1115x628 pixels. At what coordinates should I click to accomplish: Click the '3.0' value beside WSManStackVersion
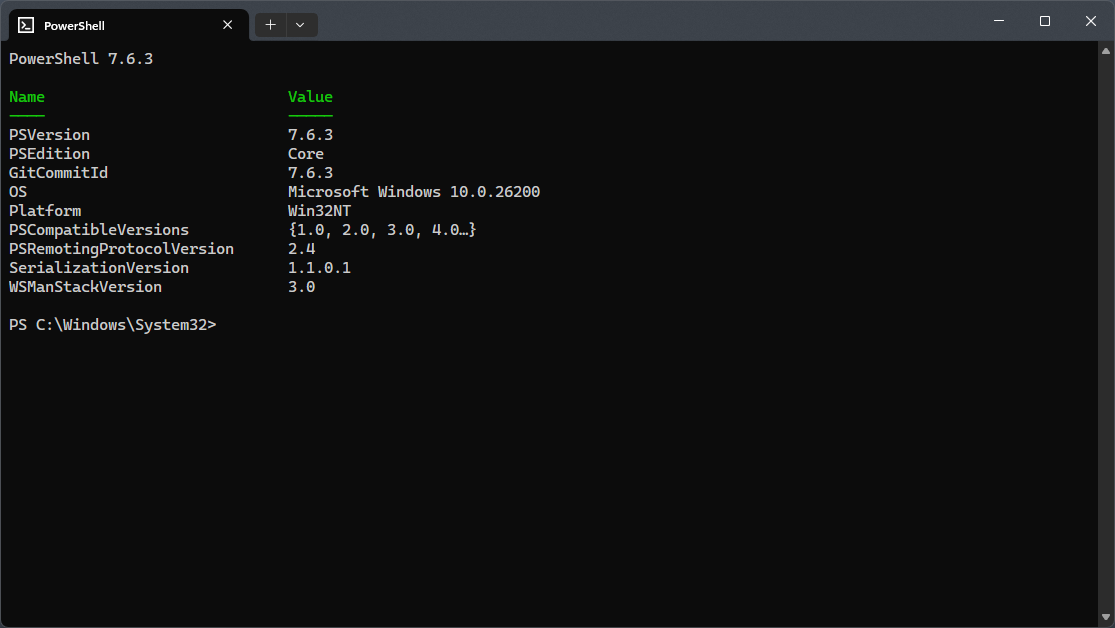(302, 287)
